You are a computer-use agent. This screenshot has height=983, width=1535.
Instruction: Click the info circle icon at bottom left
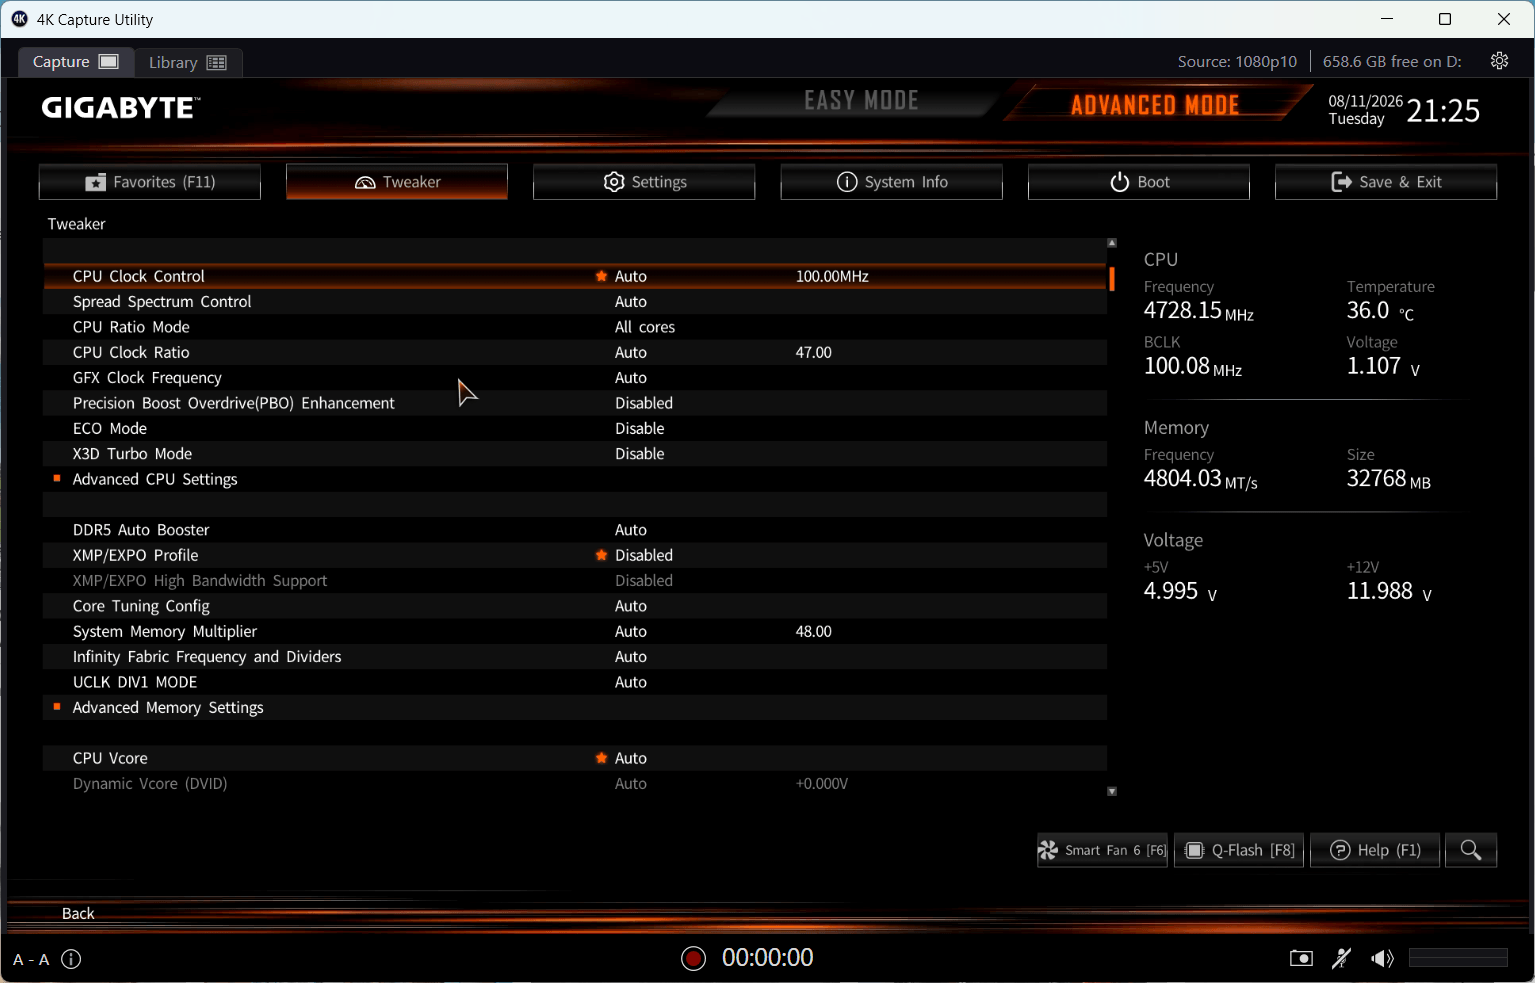(71, 959)
